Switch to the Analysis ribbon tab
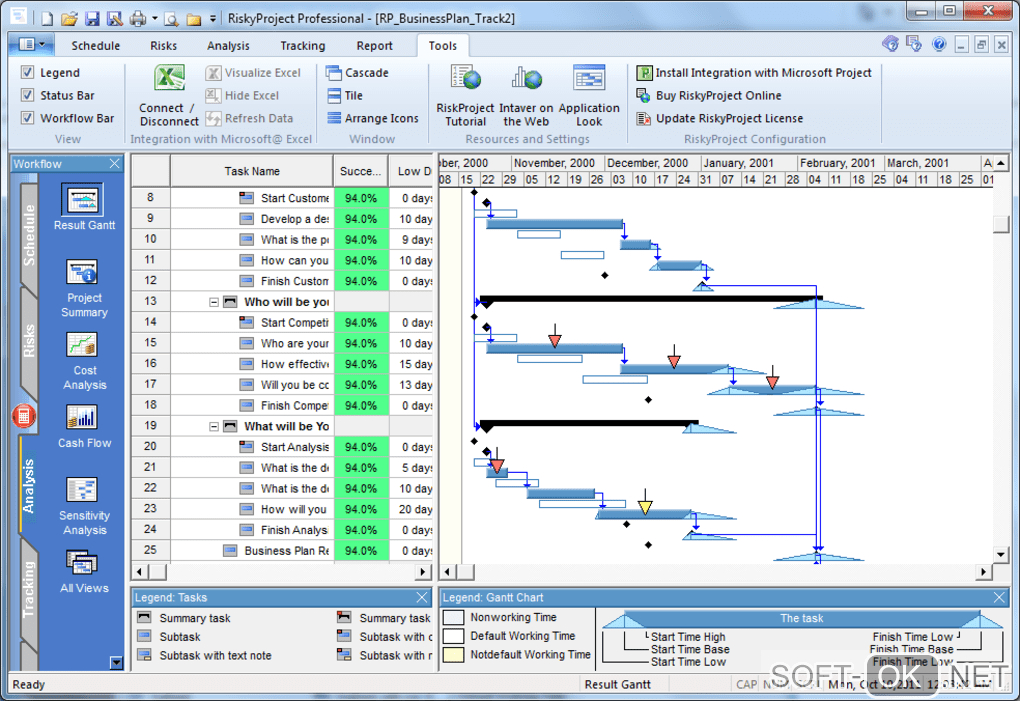 (x=228, y=46)
